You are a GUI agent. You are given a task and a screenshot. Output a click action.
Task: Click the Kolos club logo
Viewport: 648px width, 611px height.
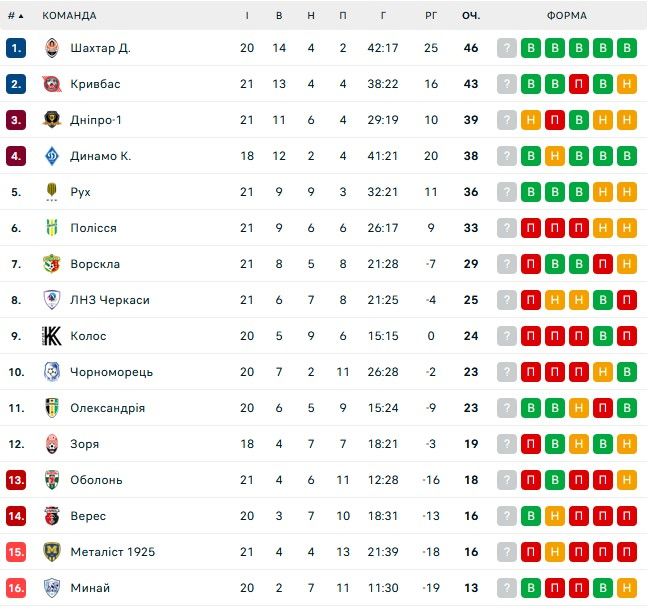click(52, 336)
